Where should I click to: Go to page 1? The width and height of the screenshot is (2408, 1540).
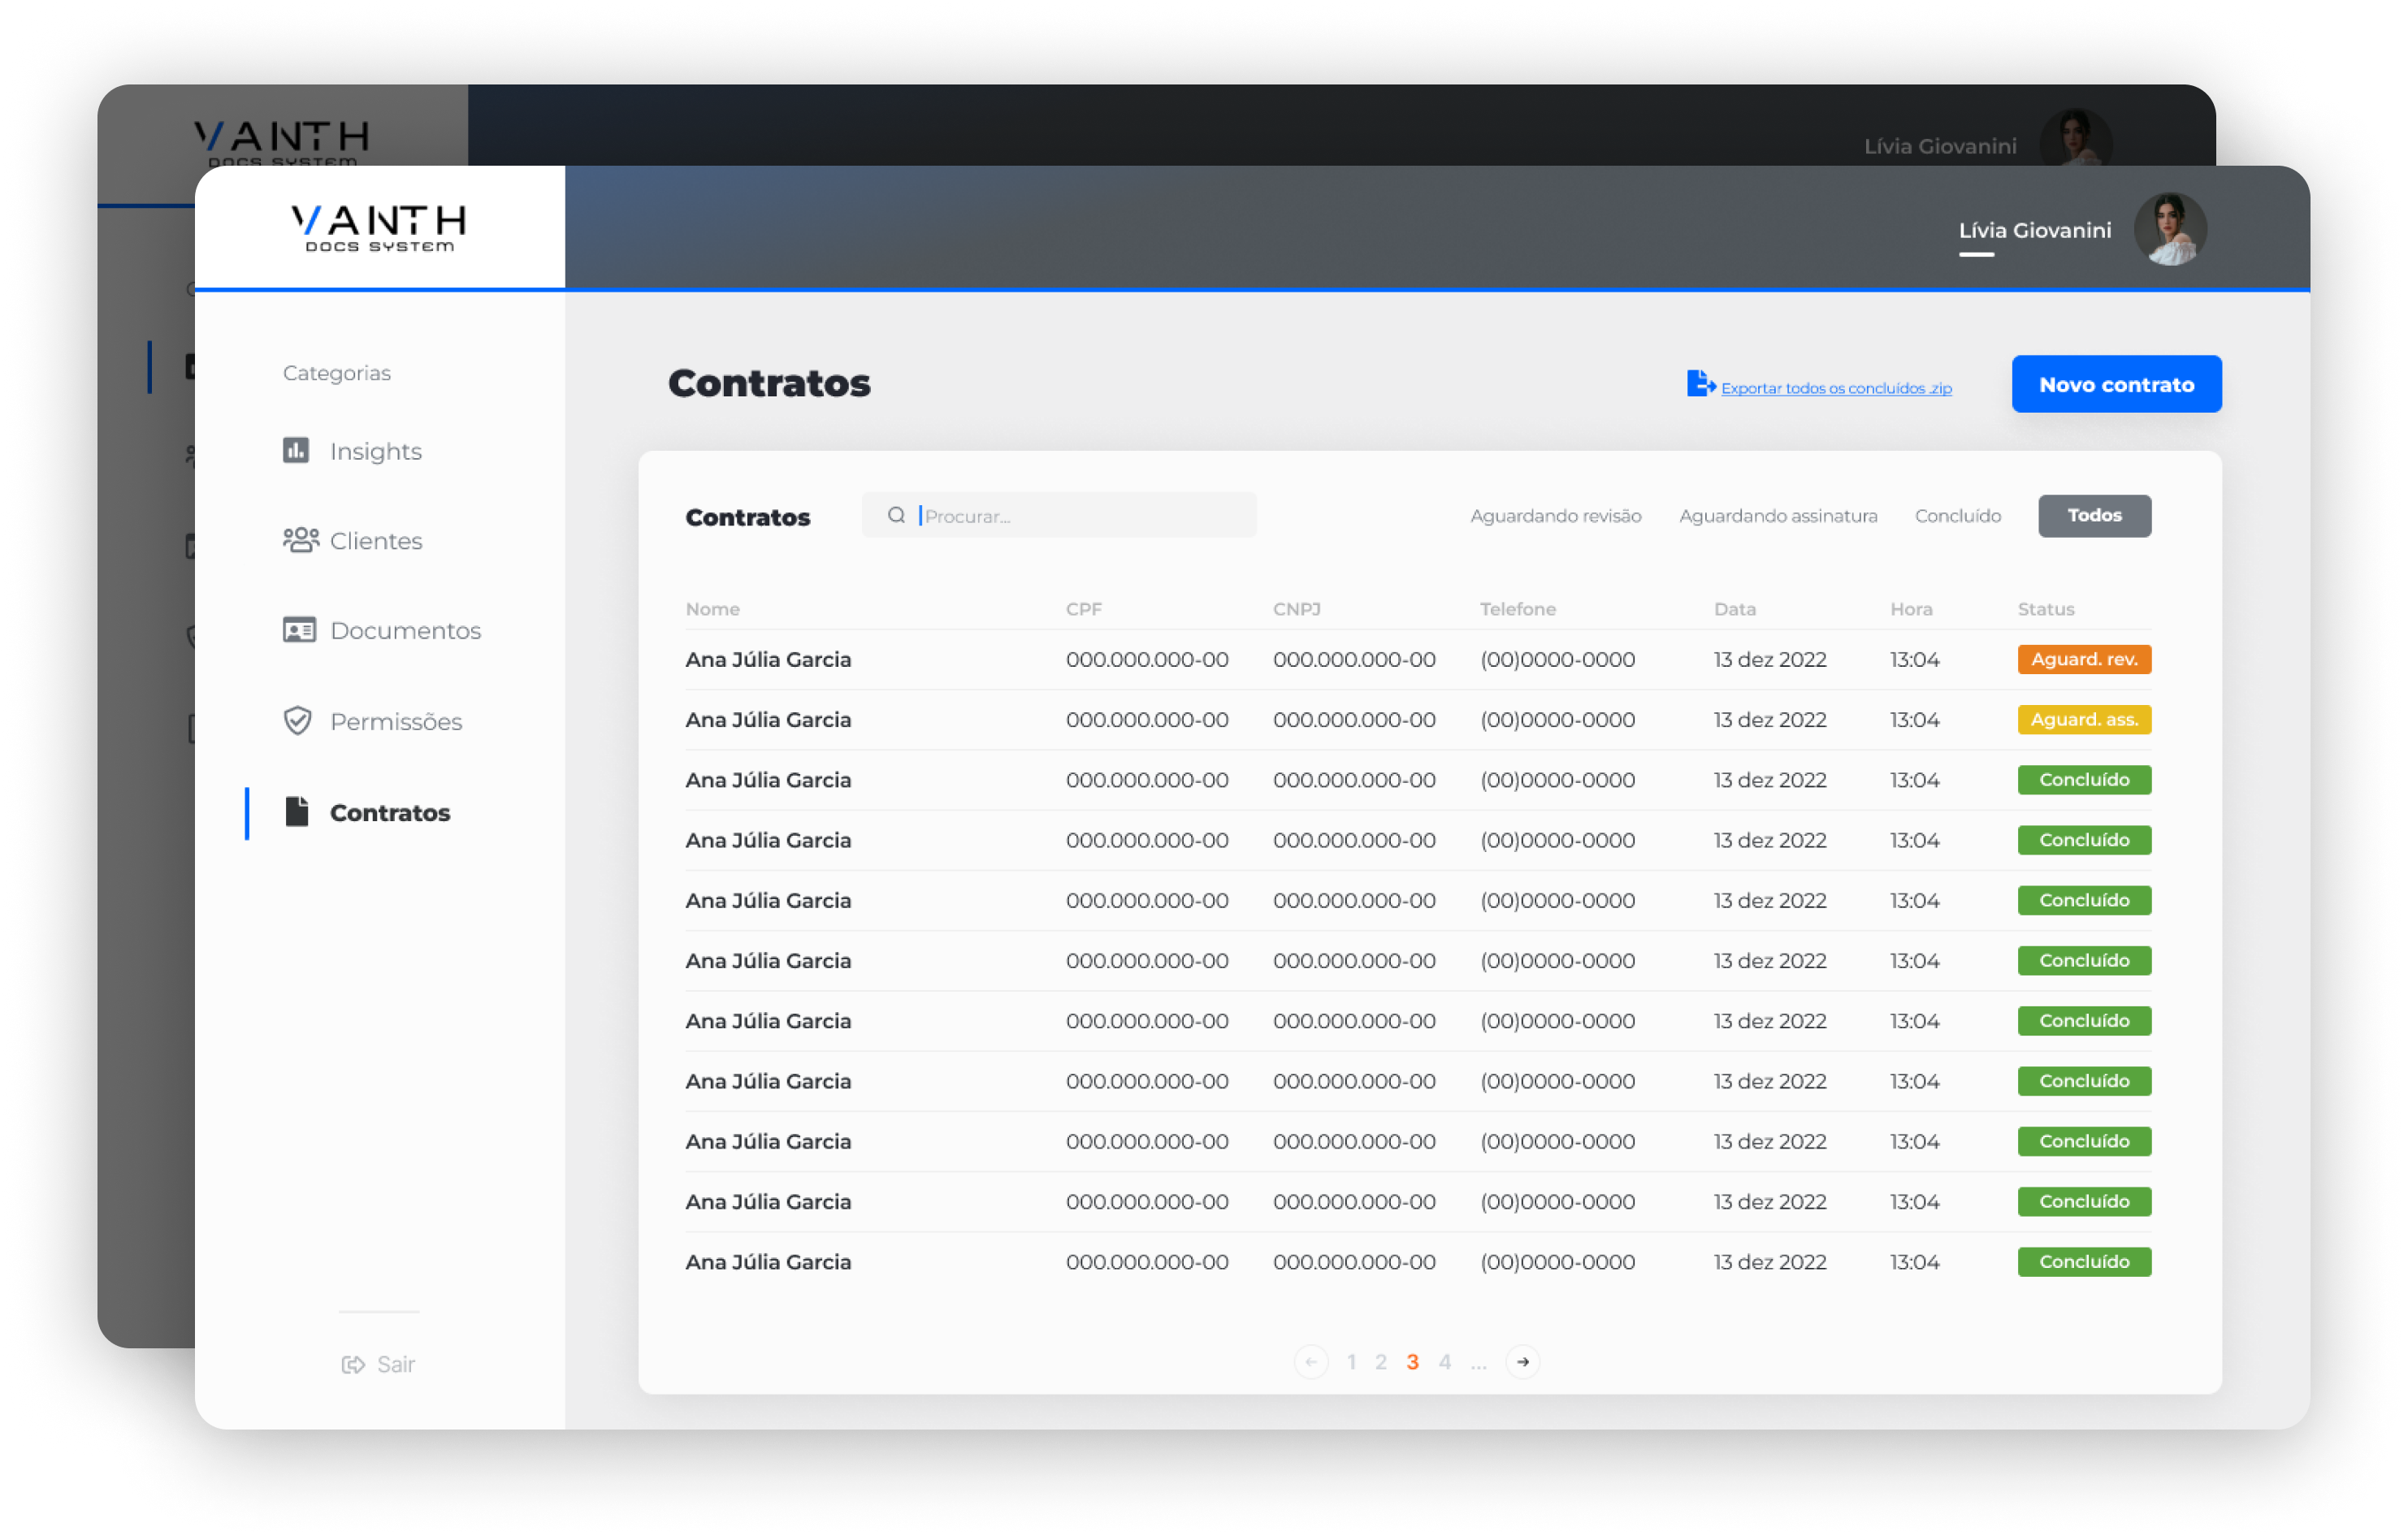click(1351, 1361)
